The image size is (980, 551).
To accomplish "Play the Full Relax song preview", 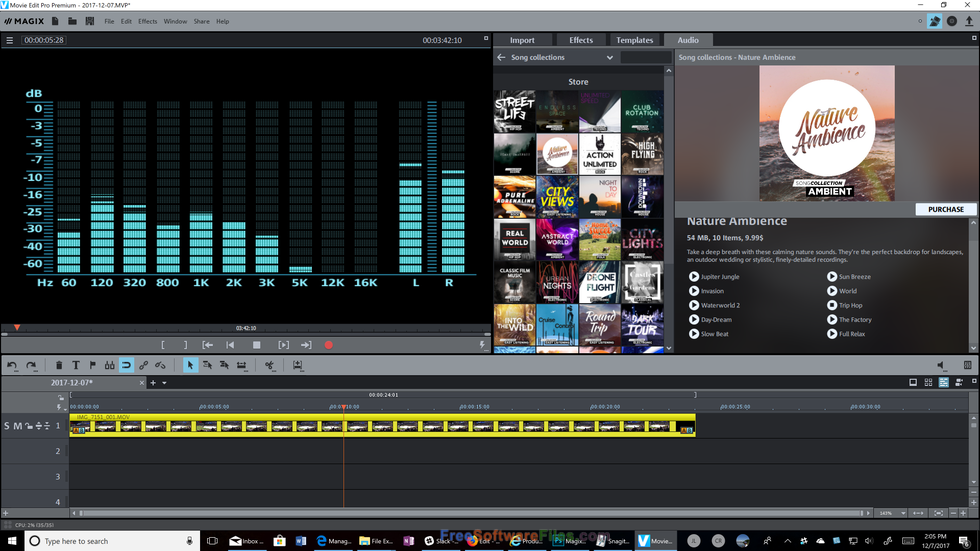I will (x=832, y=334).
